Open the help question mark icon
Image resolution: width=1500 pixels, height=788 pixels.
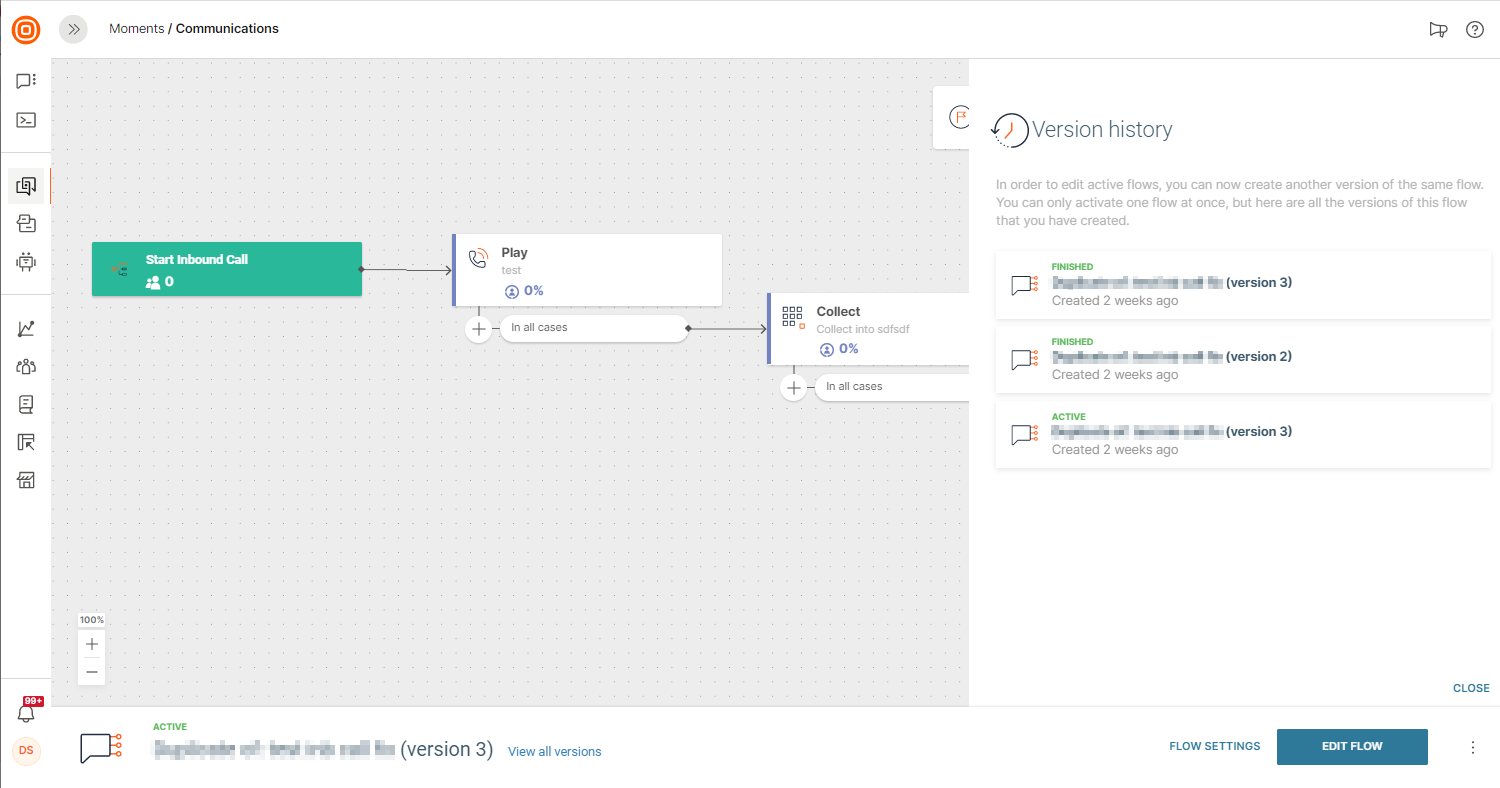click(x=1474, y=29)
